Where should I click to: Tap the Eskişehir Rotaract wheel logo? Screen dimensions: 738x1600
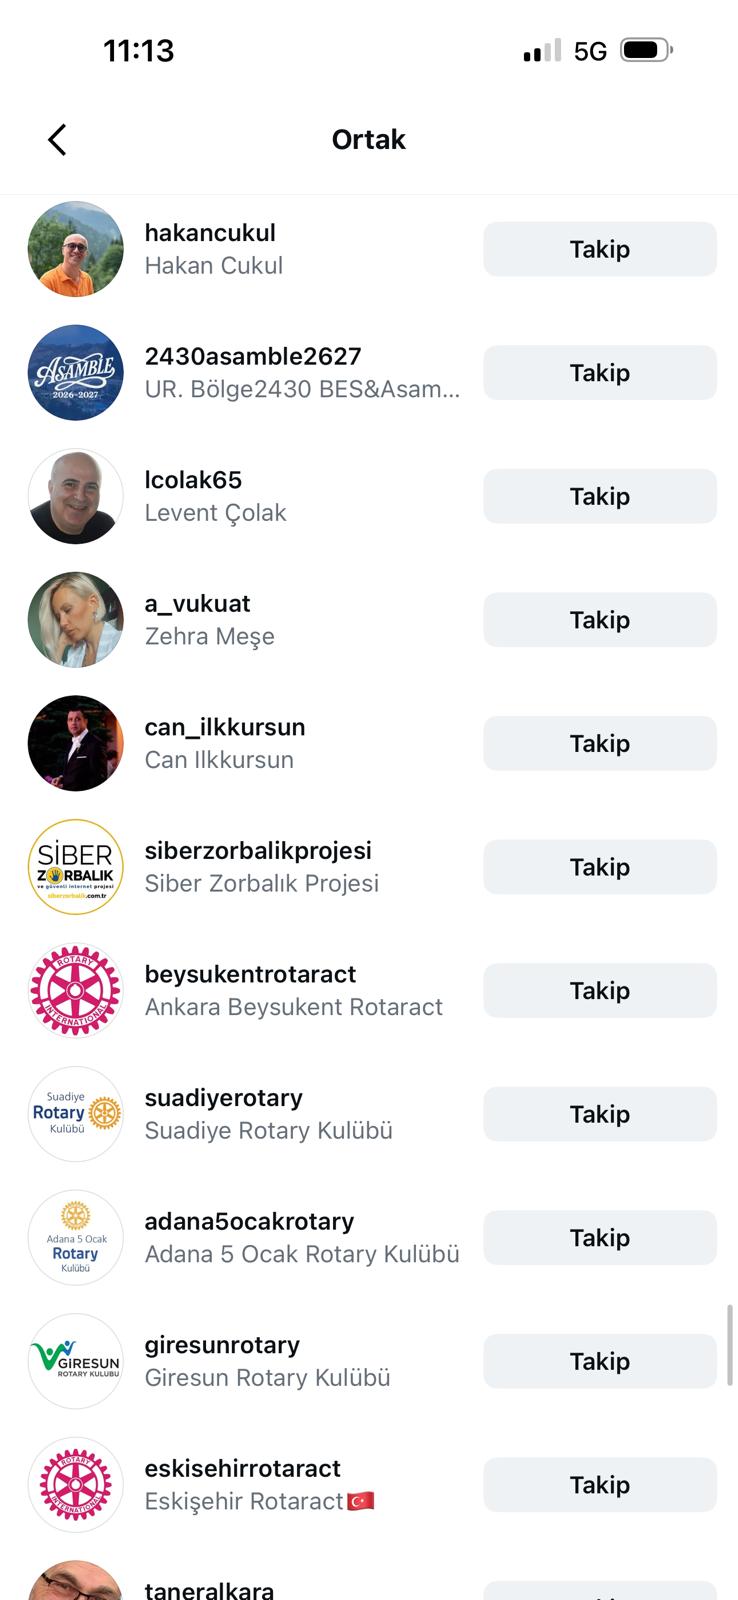76,1485
